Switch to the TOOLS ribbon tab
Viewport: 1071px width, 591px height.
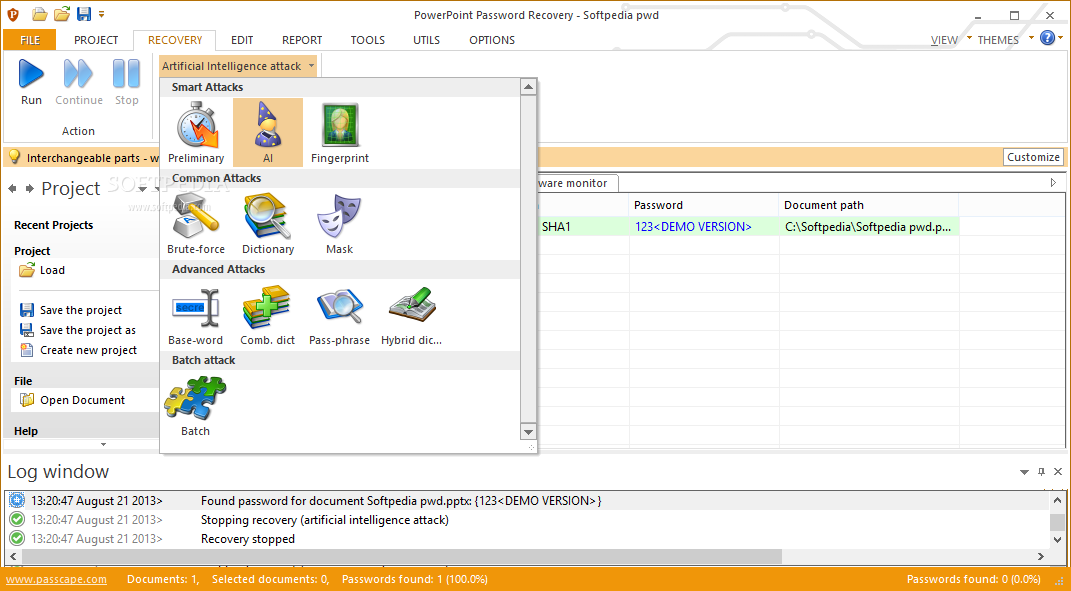click(367, 40)
